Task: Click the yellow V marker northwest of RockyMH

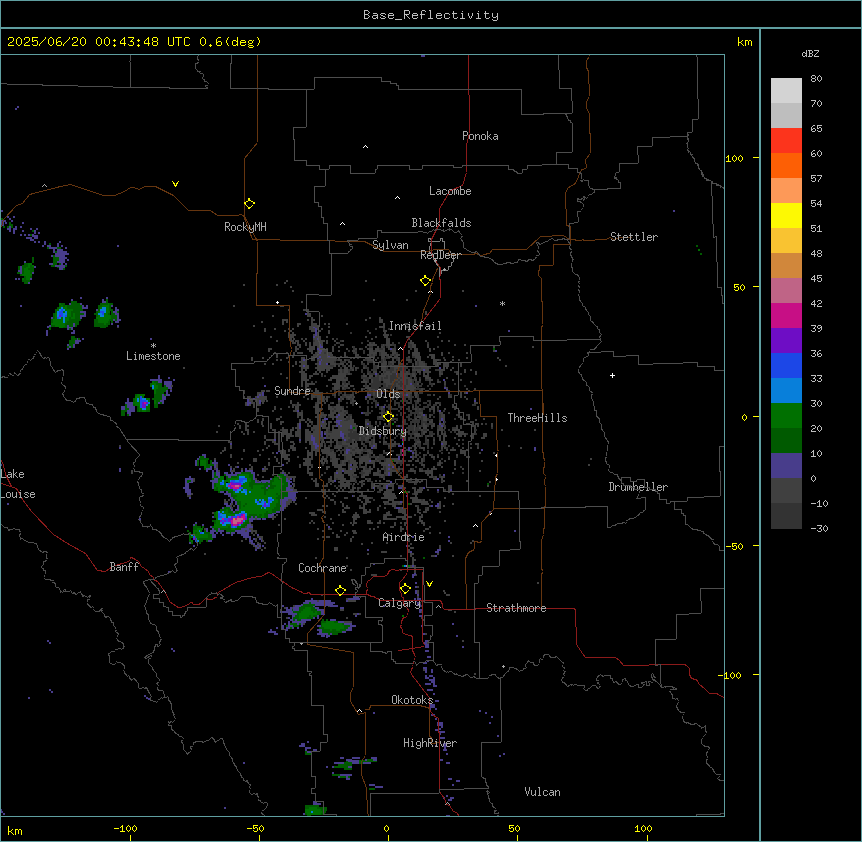Action: tap(175, 184)
